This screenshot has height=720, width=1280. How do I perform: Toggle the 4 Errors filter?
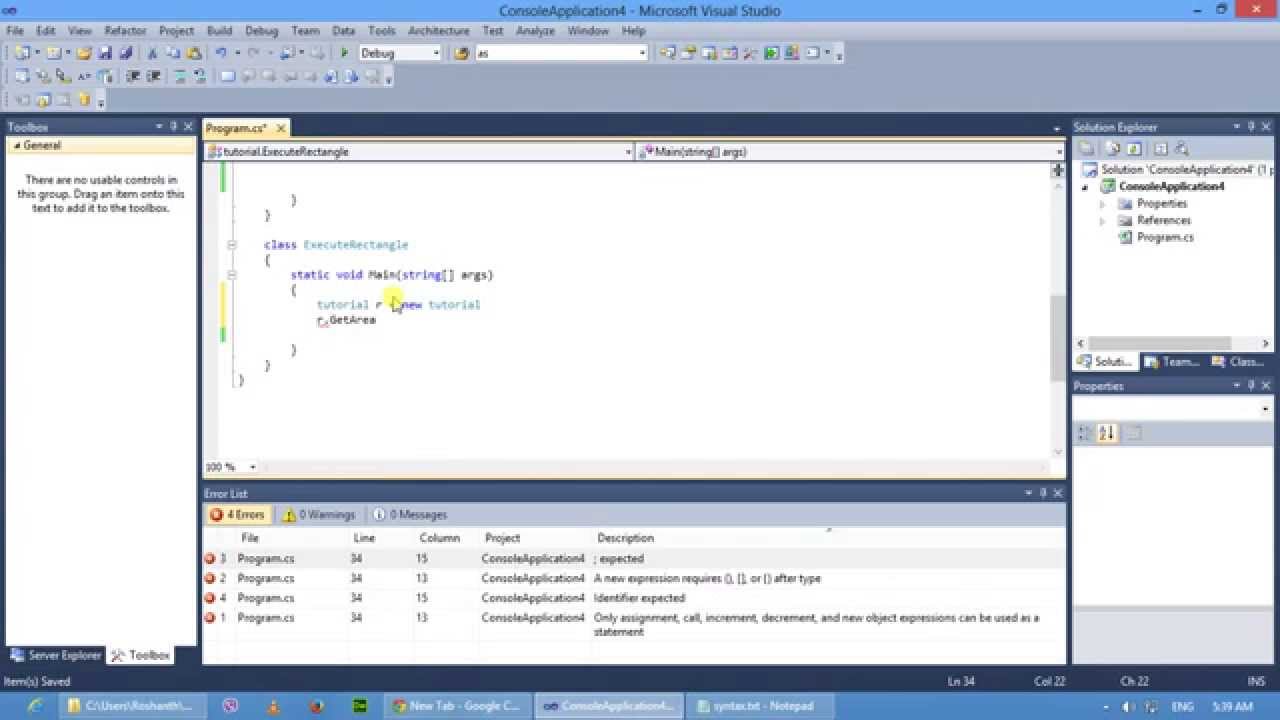point(237,514)
